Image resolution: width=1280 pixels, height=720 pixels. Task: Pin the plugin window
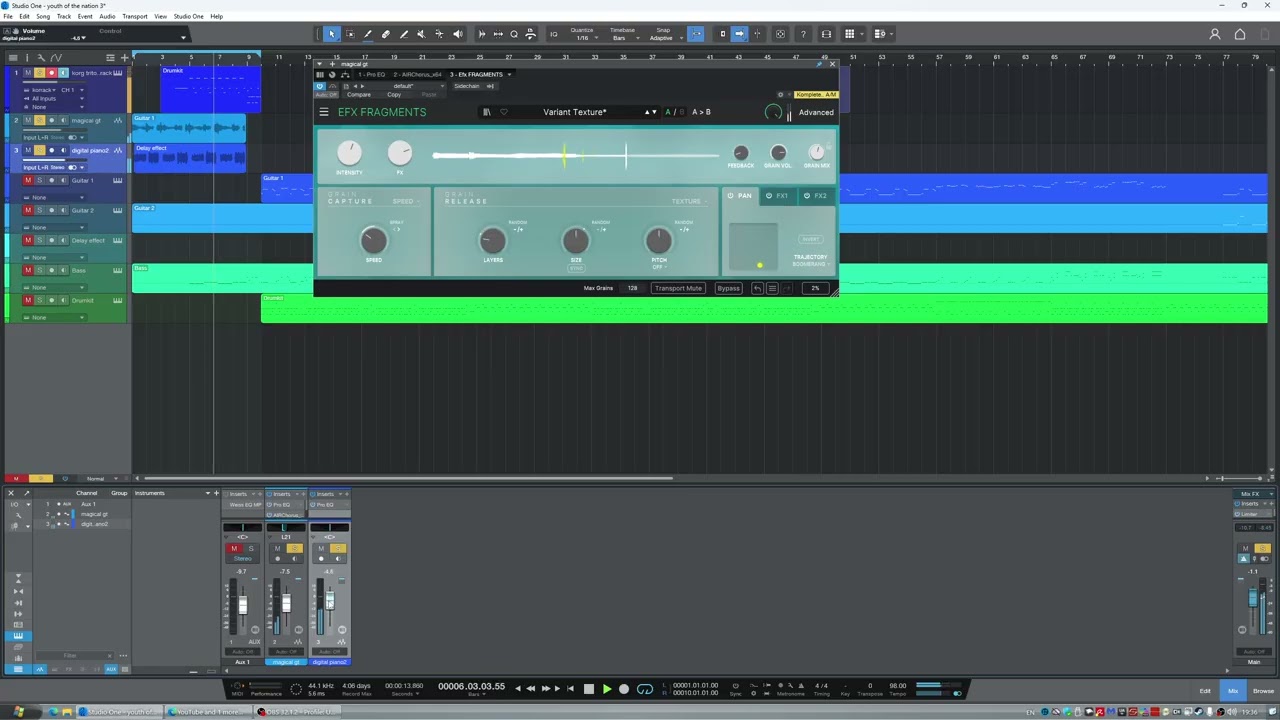820,64
